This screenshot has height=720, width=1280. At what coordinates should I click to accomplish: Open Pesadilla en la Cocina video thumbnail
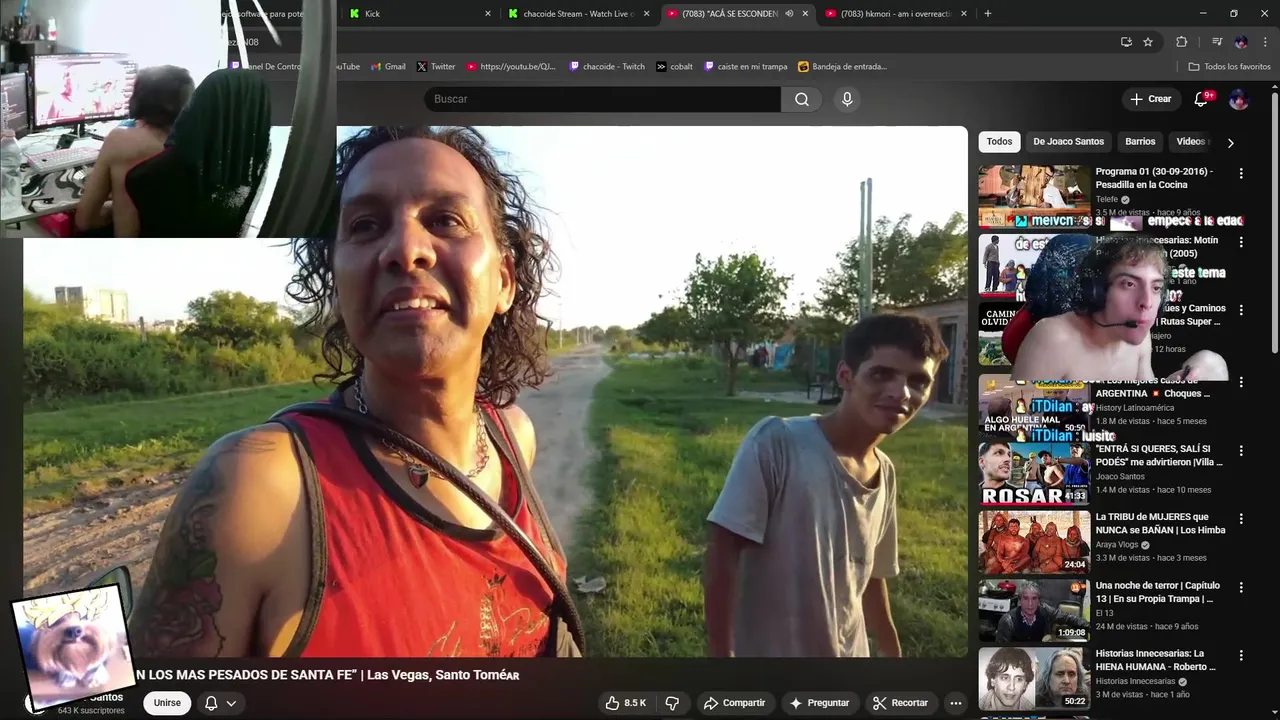point(1034,197)
